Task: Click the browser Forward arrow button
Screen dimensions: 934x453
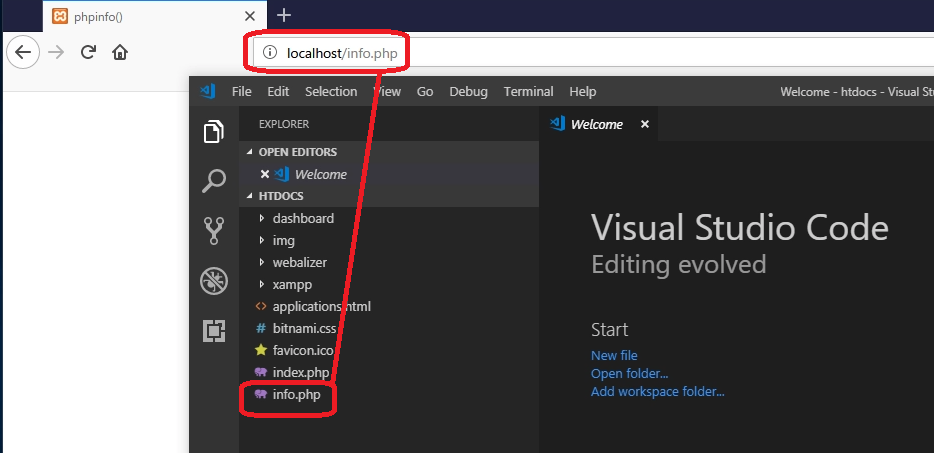Action: (56, 52)
